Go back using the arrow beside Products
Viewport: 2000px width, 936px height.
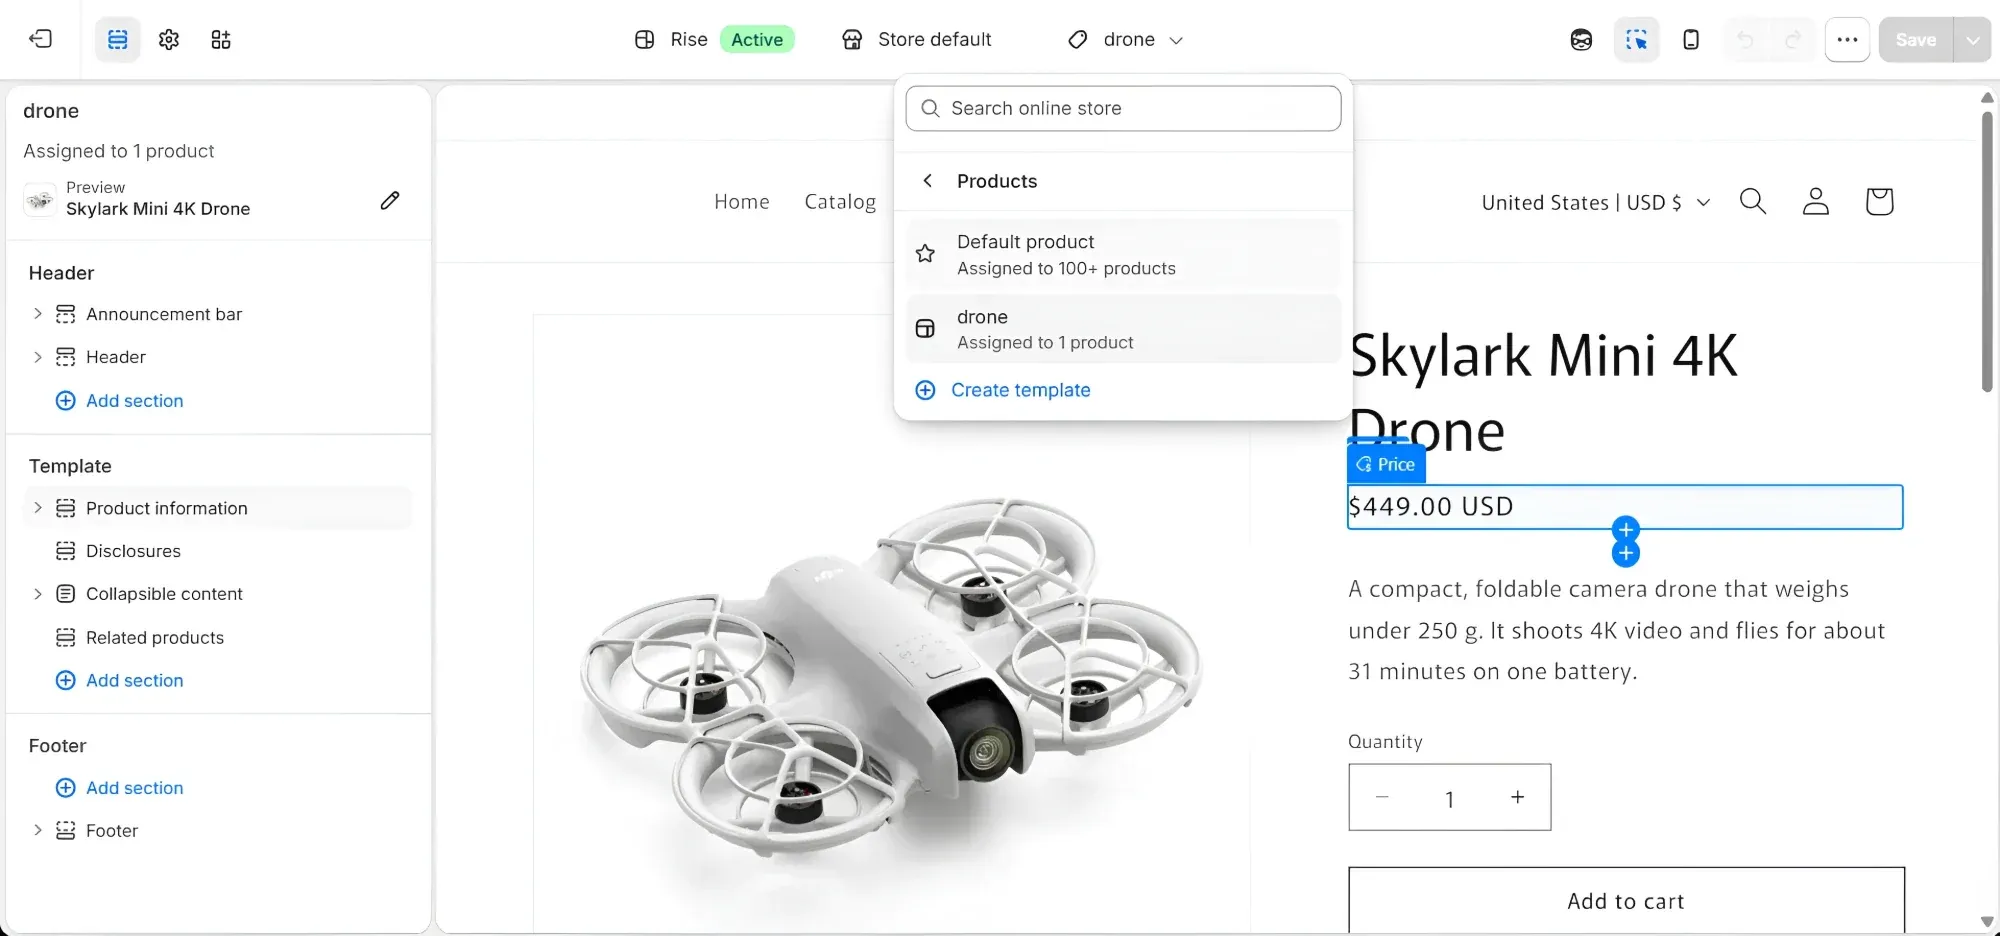tap(928, 181)
